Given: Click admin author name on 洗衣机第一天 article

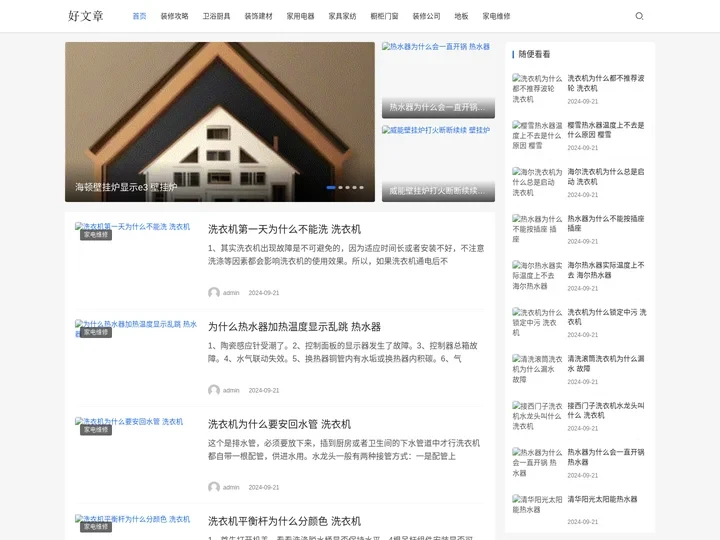Looking at the screenshot, I should point(231,292).
